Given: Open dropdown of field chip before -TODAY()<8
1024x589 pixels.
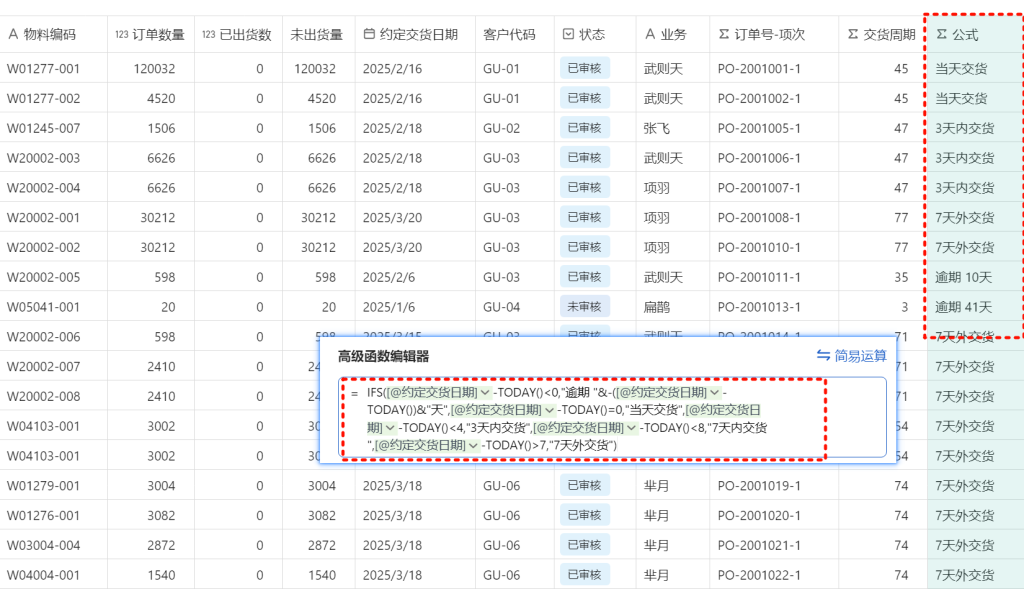Looking at the screenshot, I should pyautogui.click(x=632, y=428).
